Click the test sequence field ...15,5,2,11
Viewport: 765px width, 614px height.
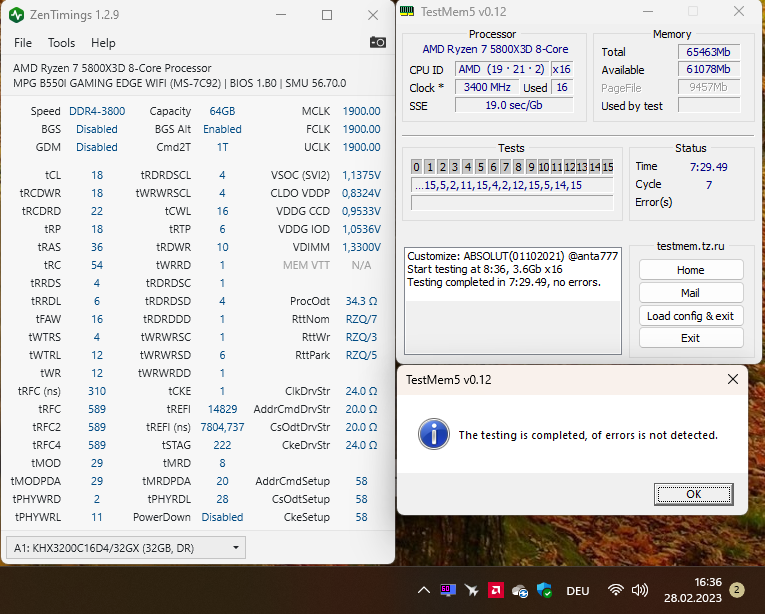coord(512,185)
